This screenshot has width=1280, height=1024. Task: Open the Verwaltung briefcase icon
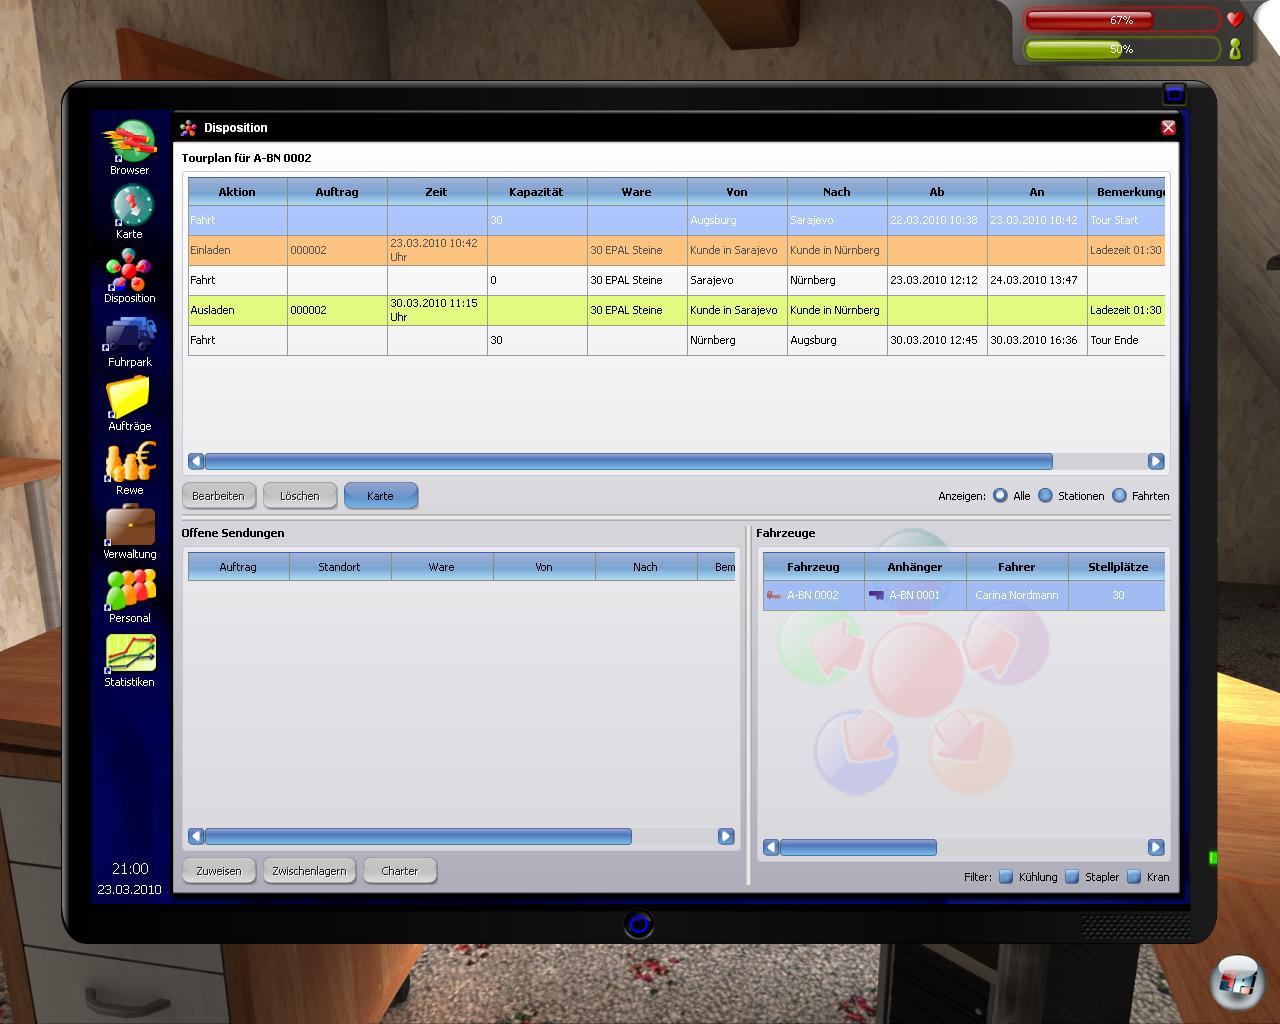pos(130,527)
